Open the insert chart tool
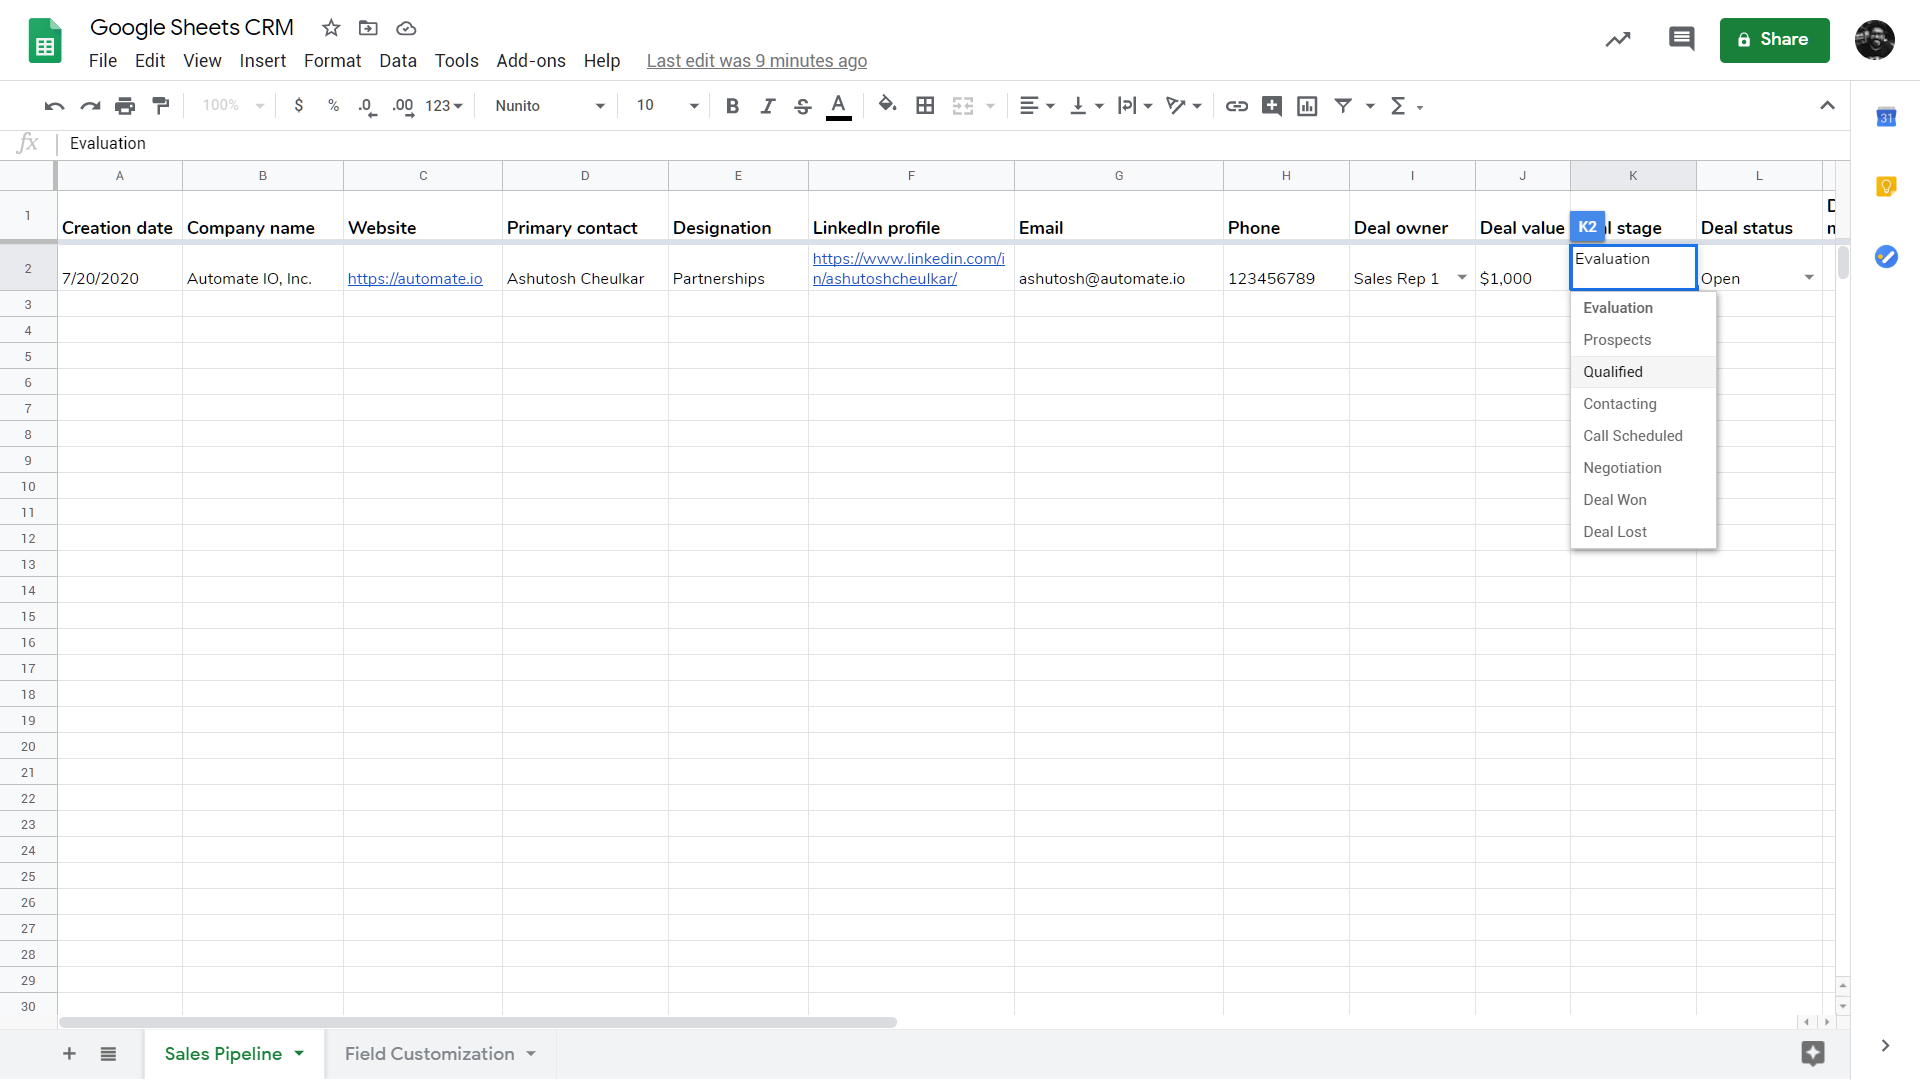This screenshot has width=1920, height=1080. [1307, 105]
